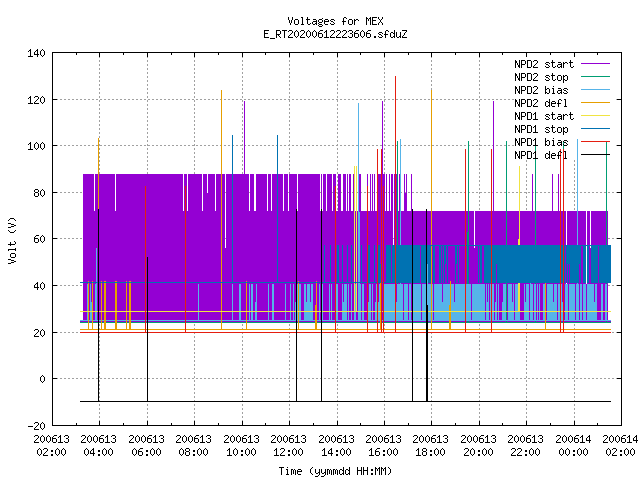Click the 40 y-axis tick value
Viewport: 640px width, 480px height.
[39, 286]
